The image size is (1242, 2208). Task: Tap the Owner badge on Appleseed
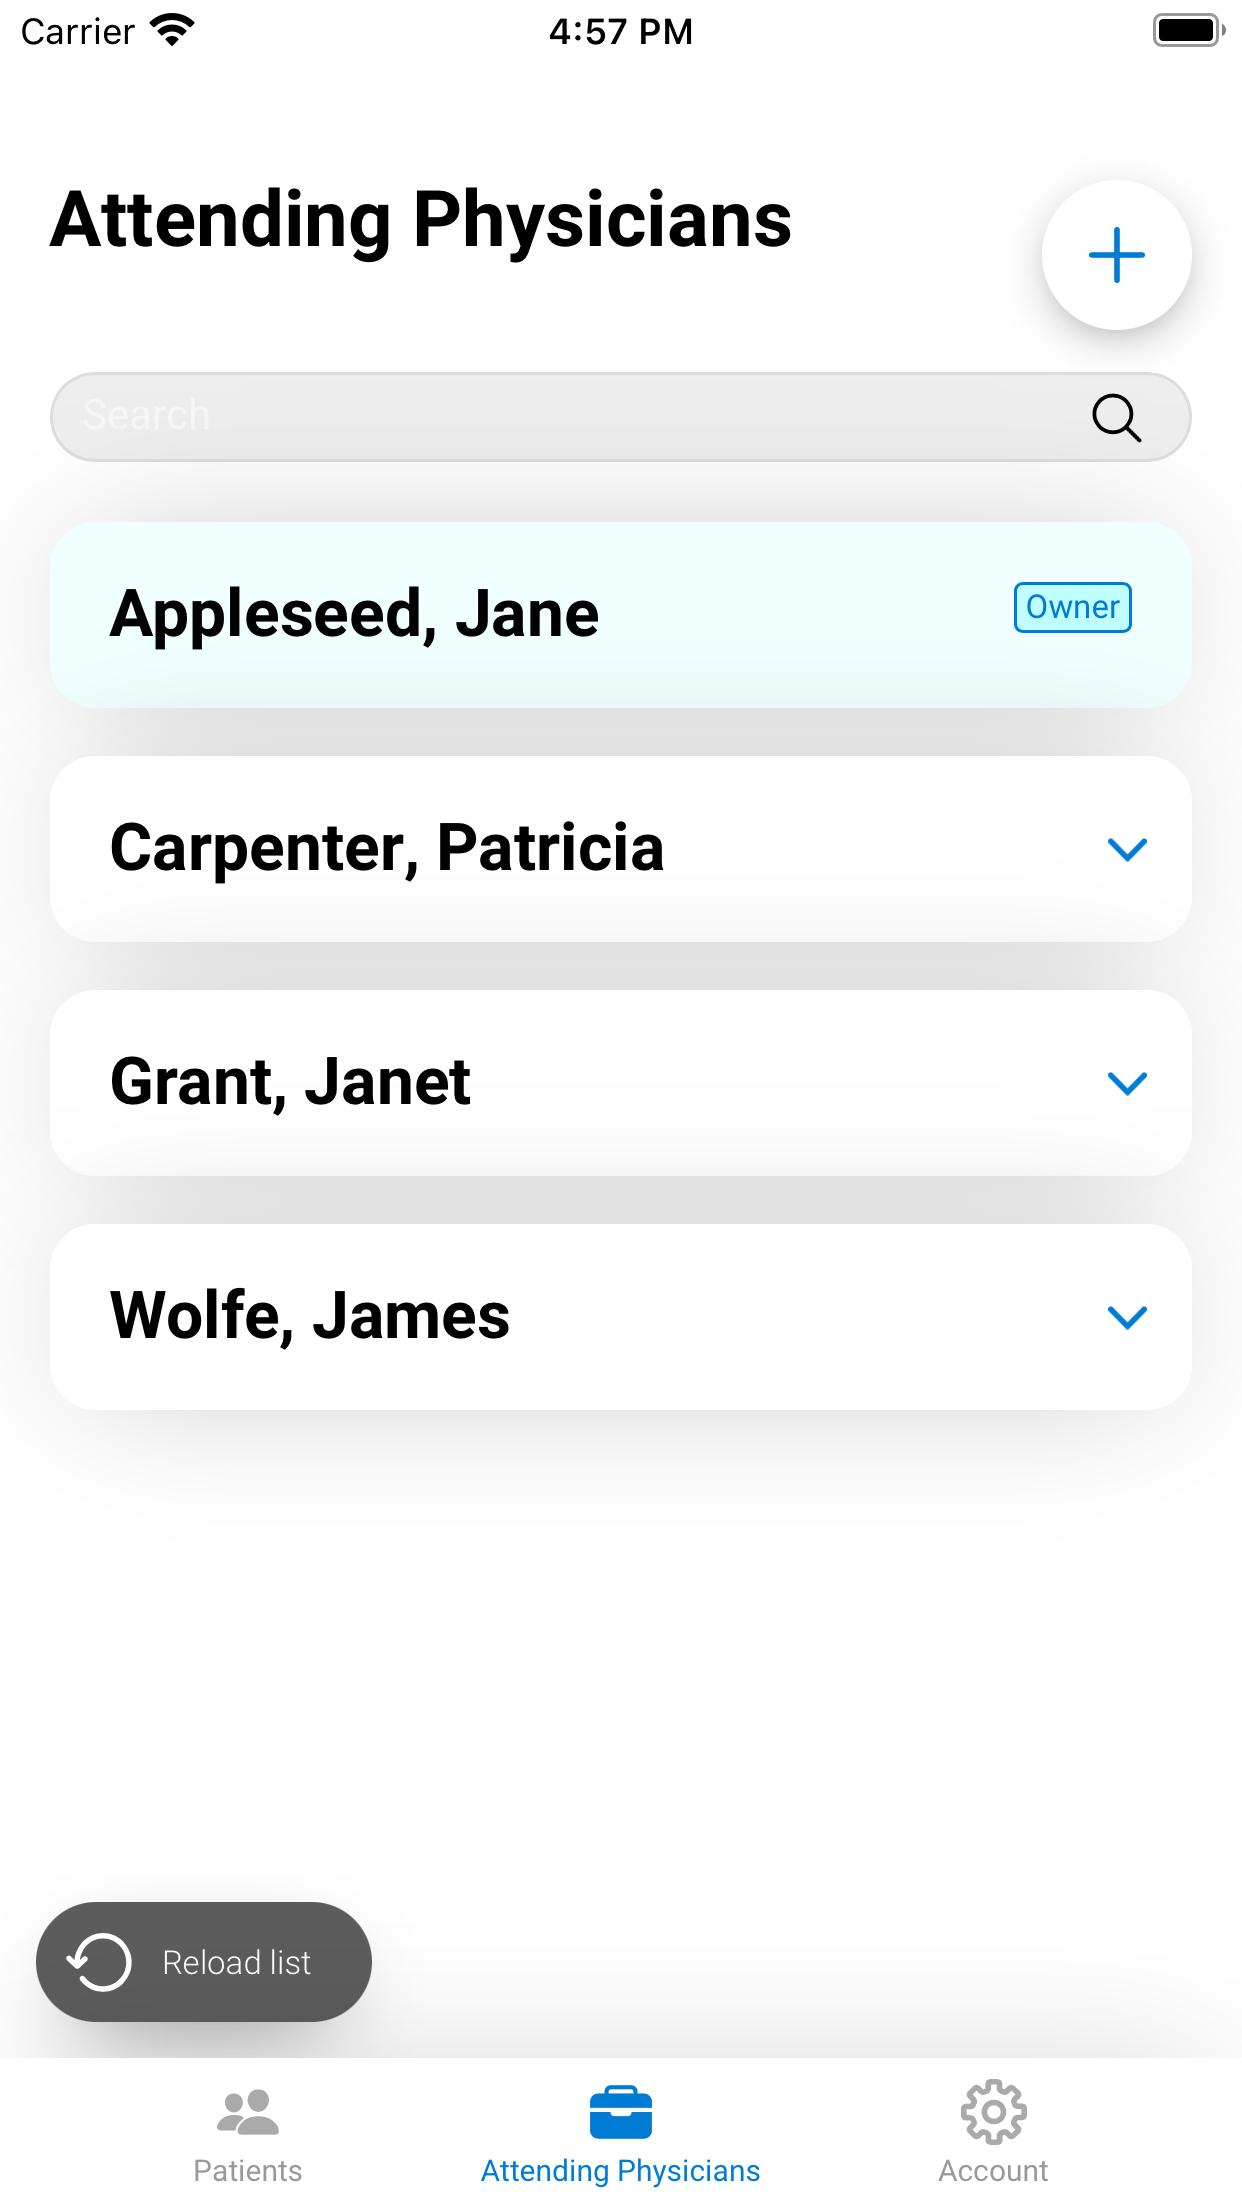(1072, 607)
